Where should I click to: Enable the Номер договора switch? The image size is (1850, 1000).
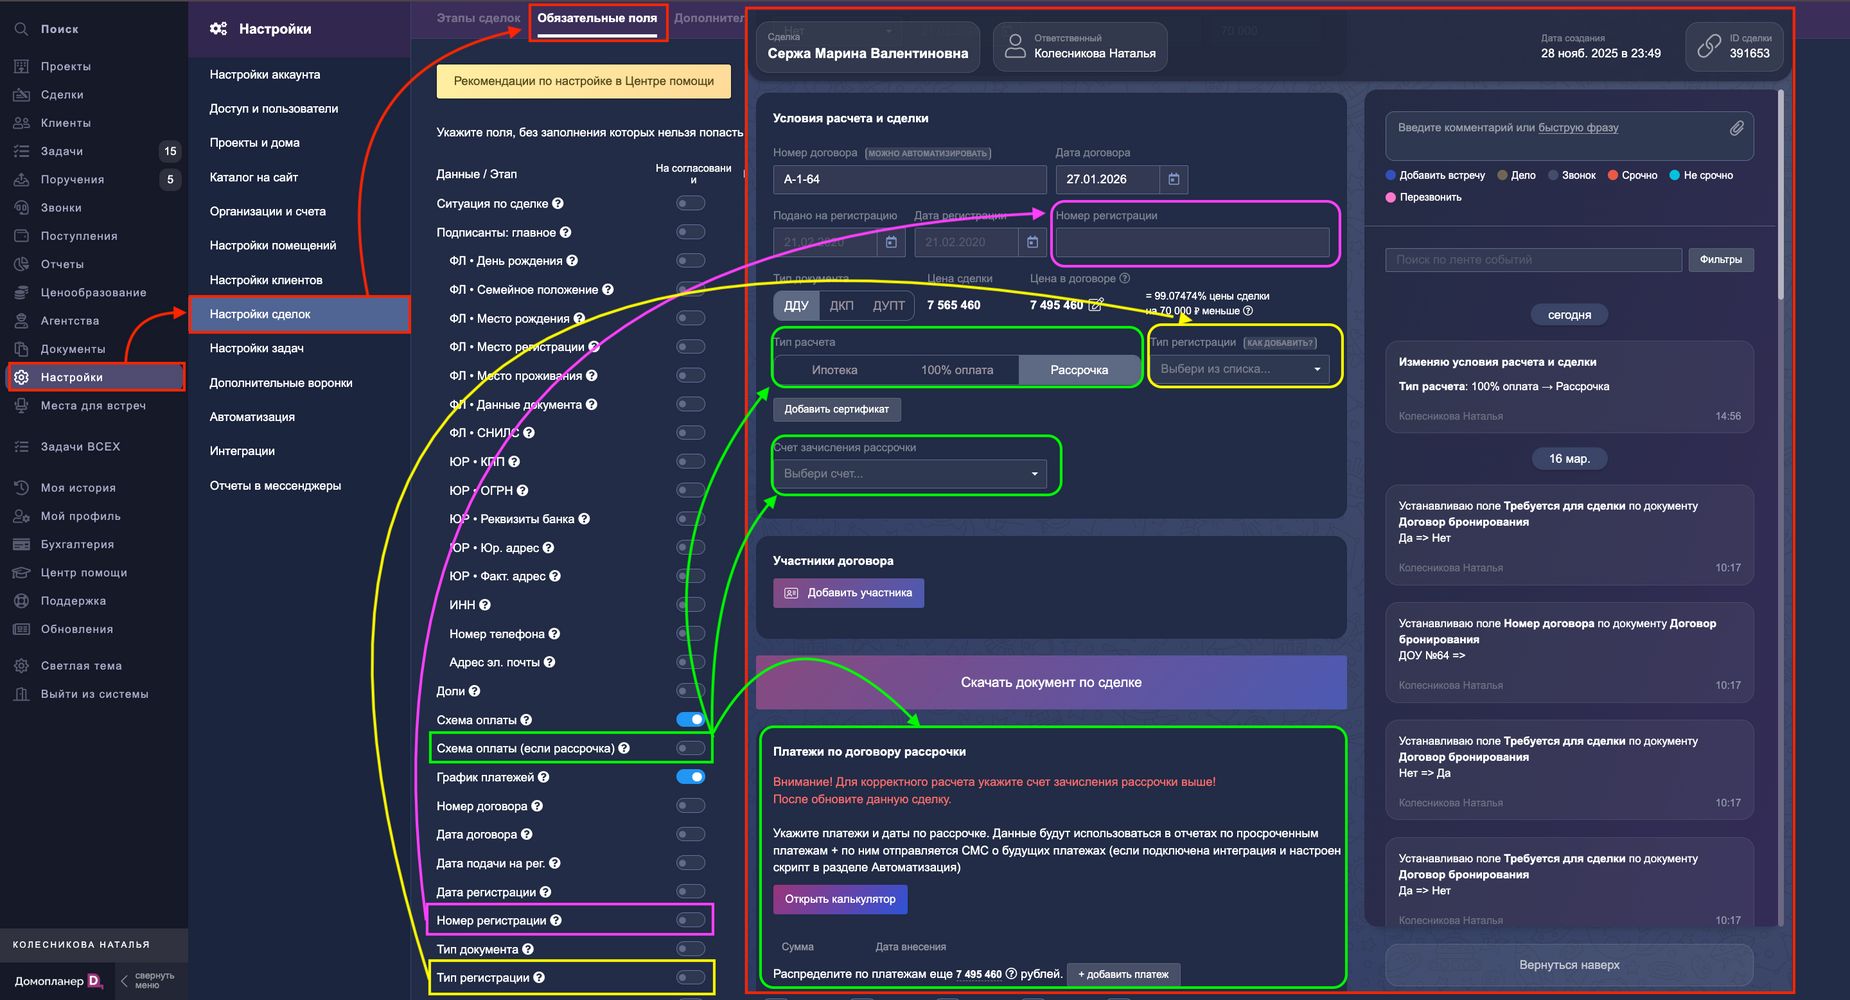coord(690,805)
